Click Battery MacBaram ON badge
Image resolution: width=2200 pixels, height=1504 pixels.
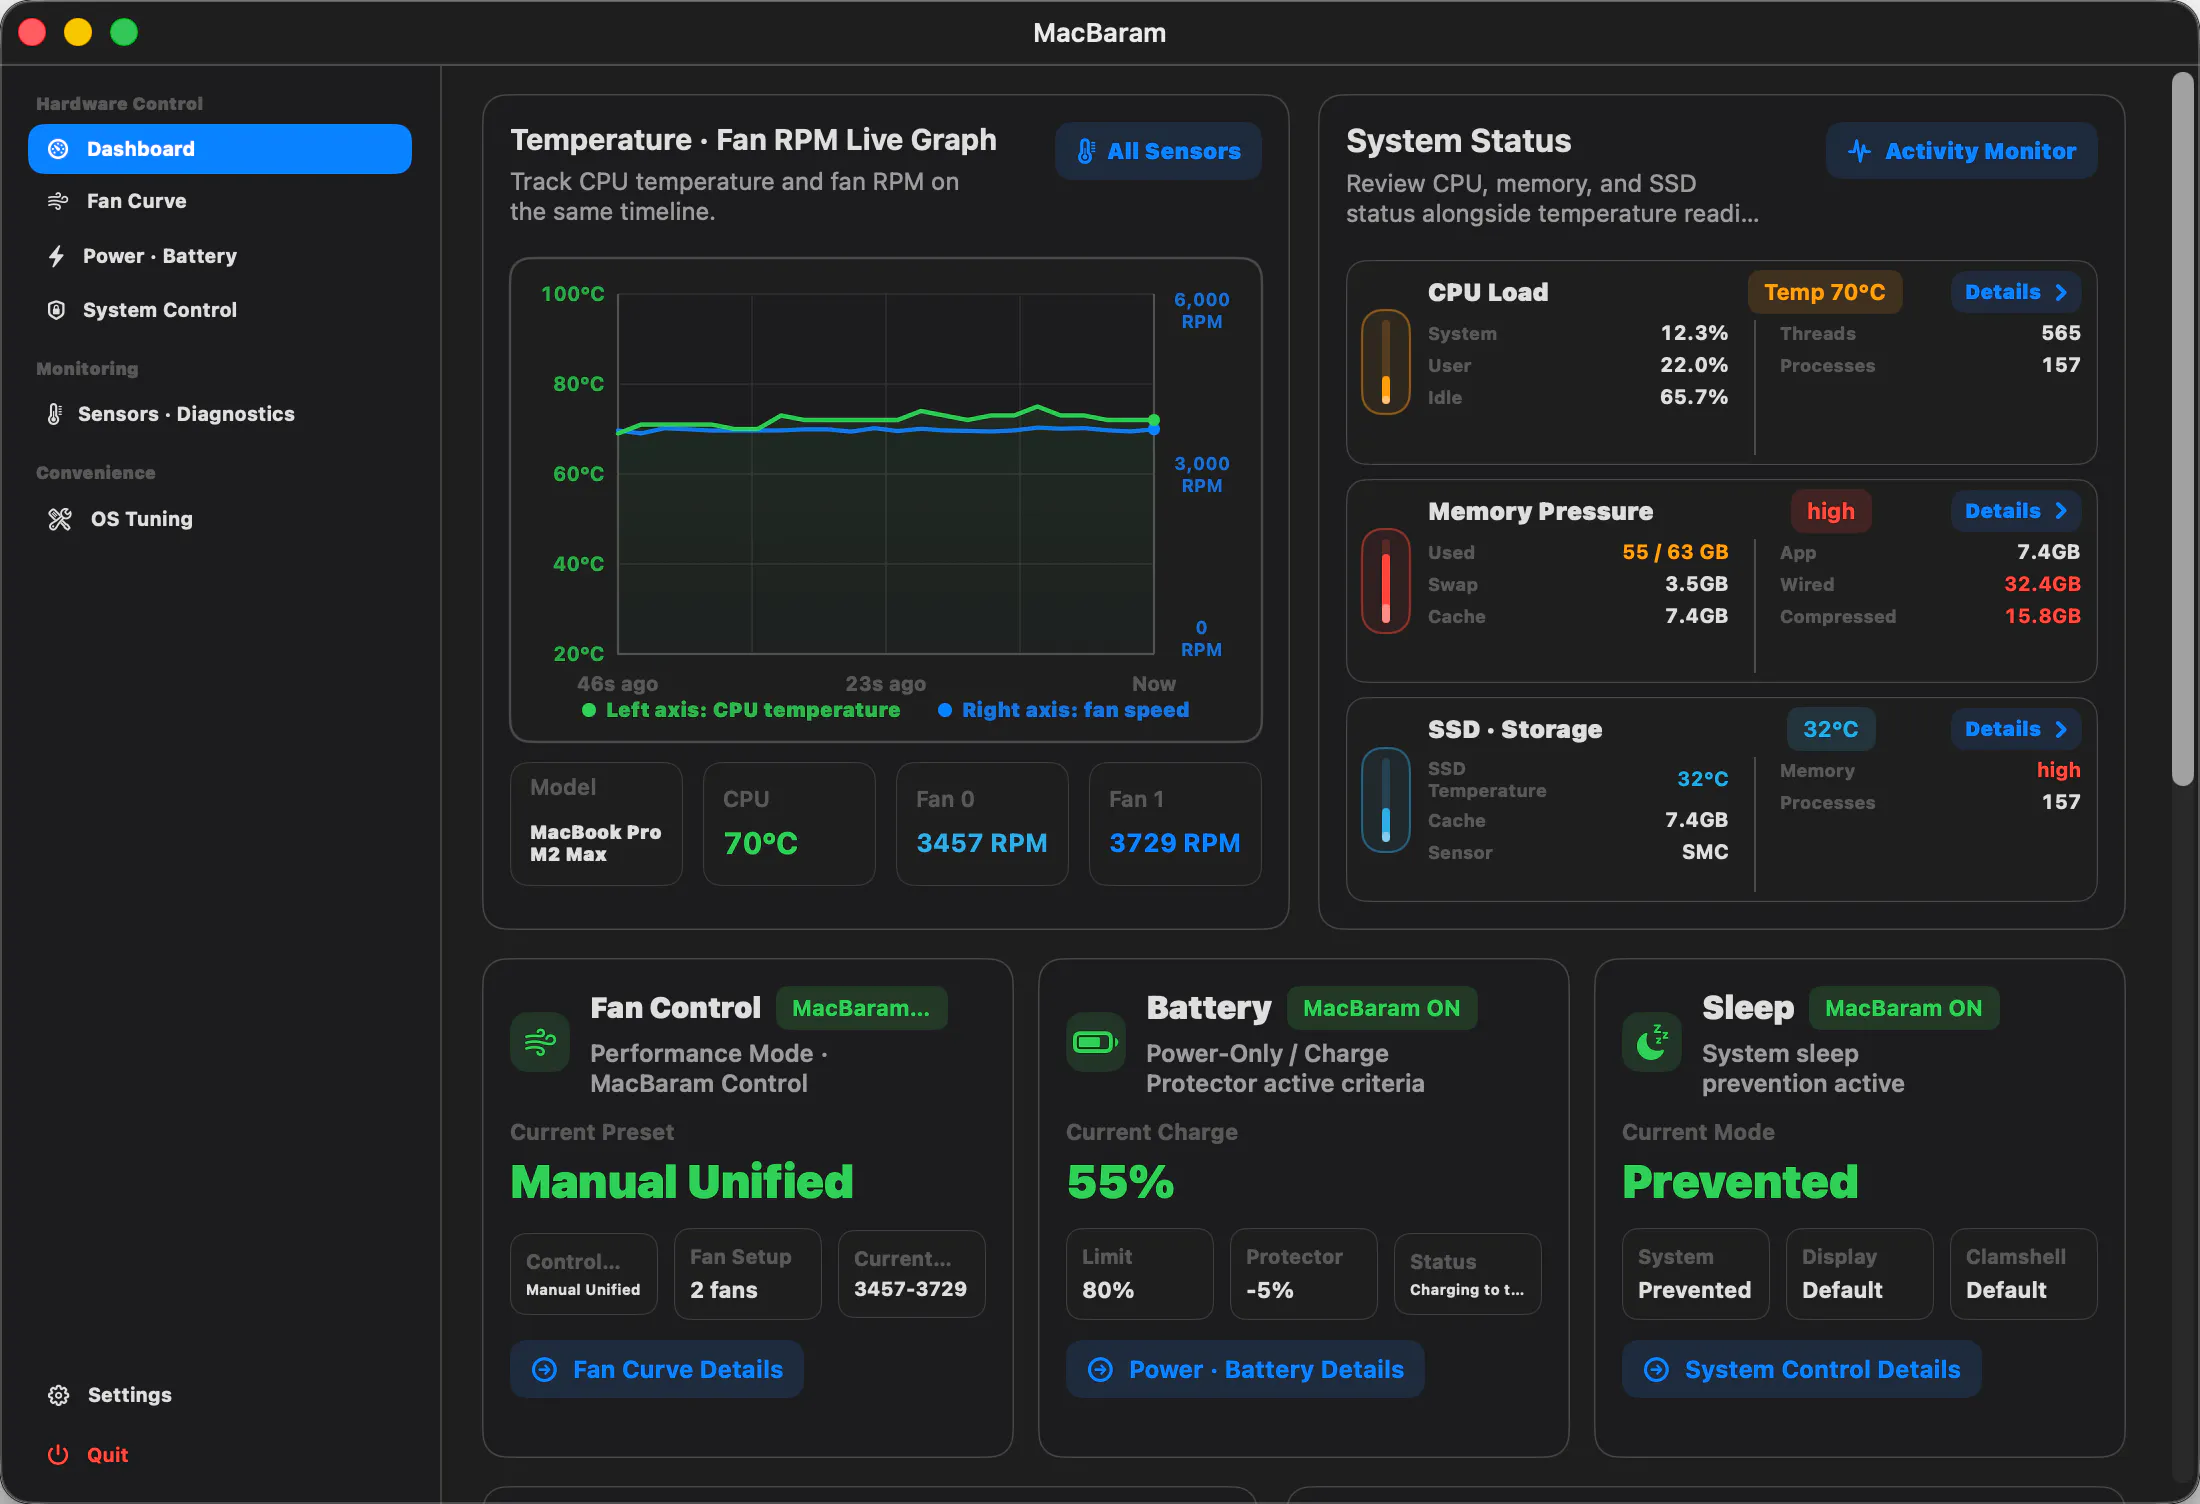(x=1382, y=1008)
